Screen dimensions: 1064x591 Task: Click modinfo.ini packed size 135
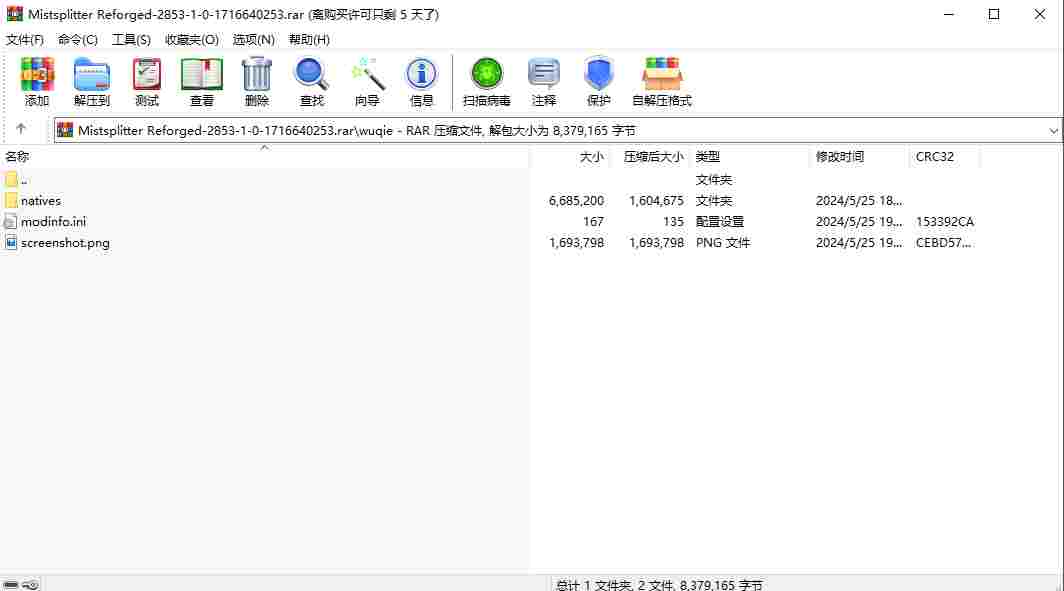coord(673,222)
